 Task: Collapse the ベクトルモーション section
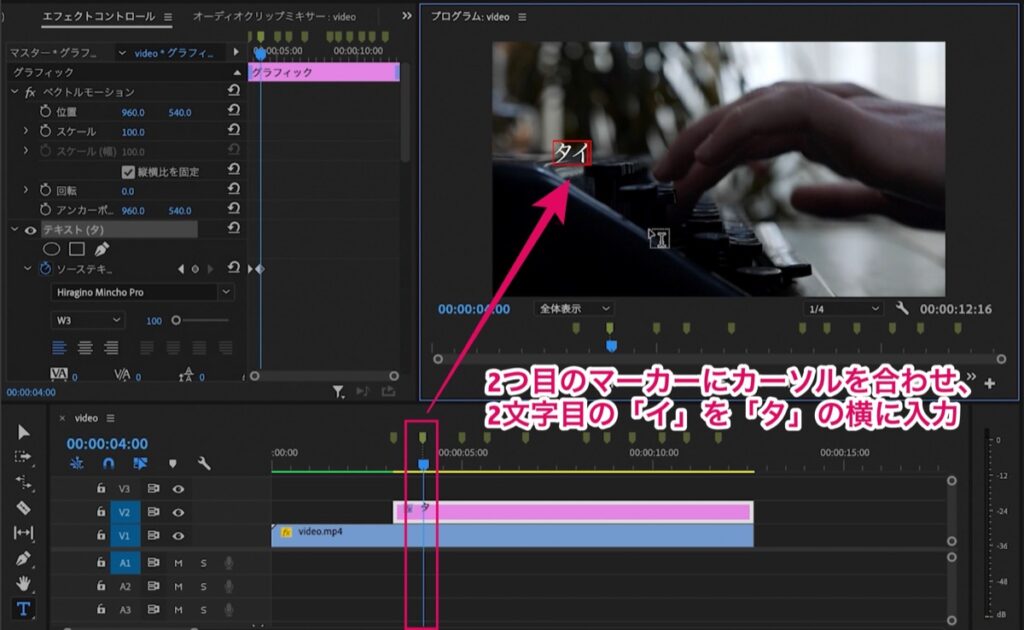[x=14, y=91]
